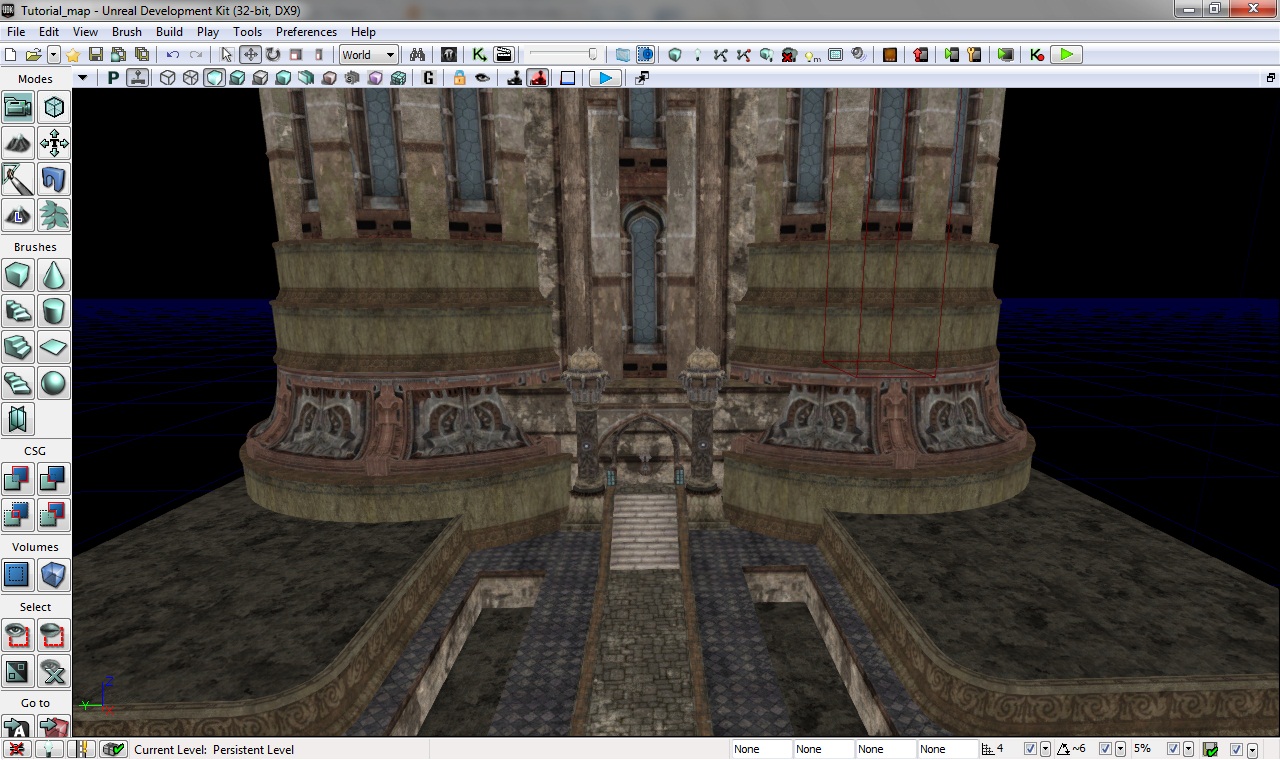Toggle the rotation grid snap checkbox

(x=1105, y=749)
